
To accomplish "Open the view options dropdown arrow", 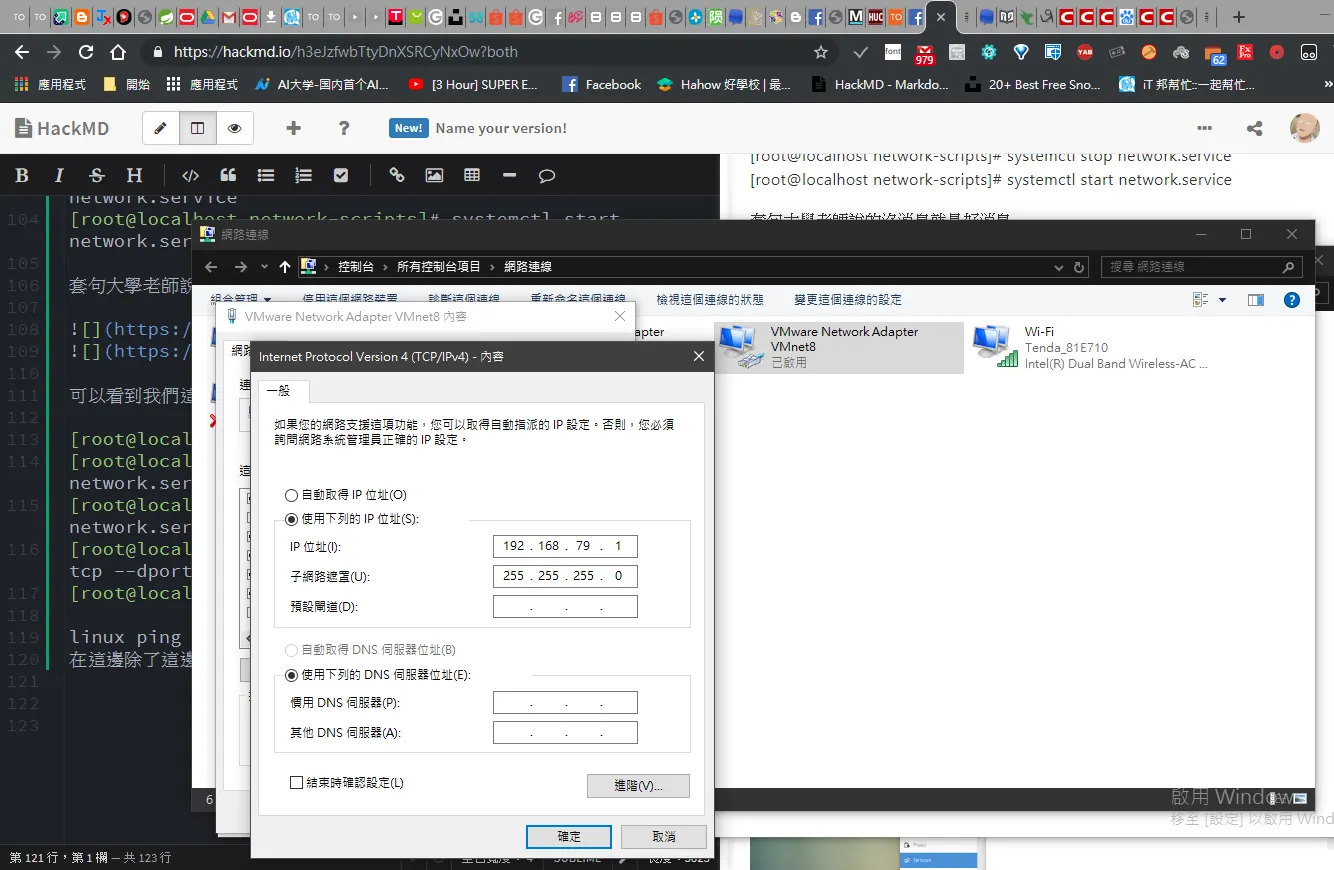I will click(x=1222, y=300).
